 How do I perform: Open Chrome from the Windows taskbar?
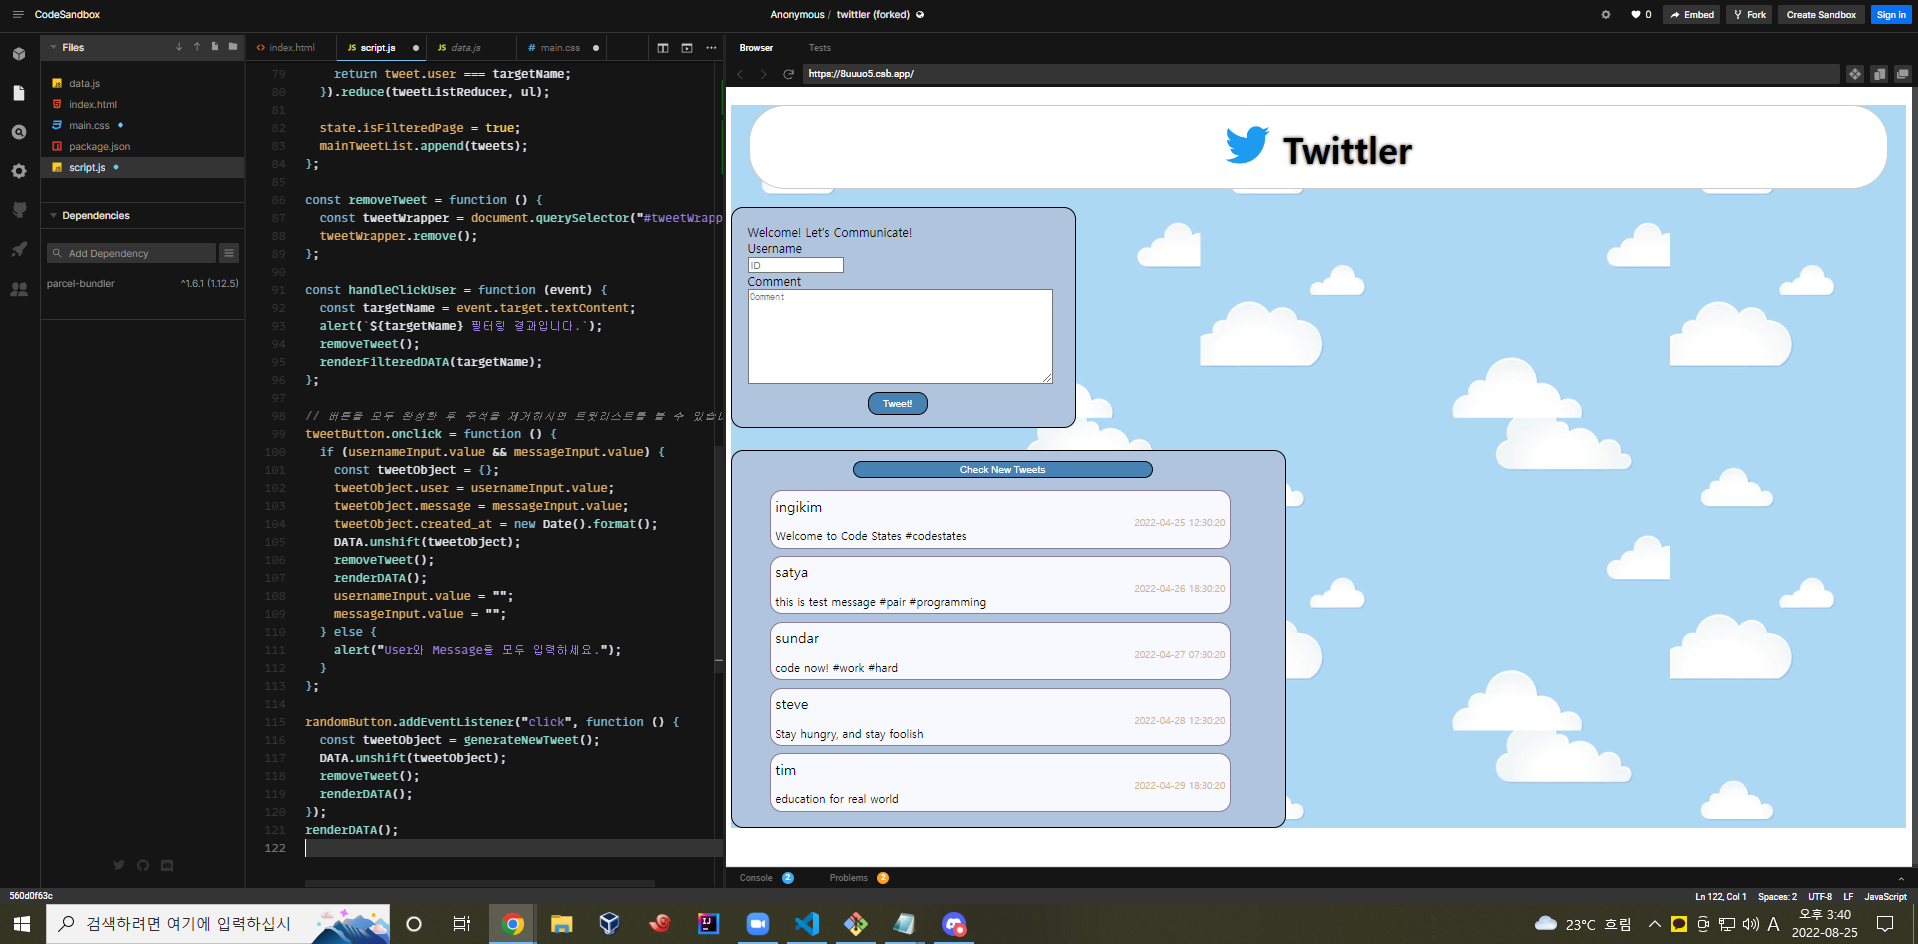pos(513,924)
